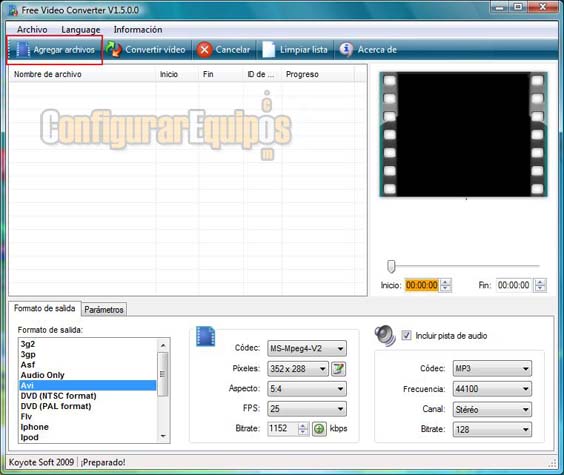This screenshot has width=564, height=475.
Task: Toggle the Incluir pista de audio checkbox
Action: pyautogui.click(x=406, y=335)
